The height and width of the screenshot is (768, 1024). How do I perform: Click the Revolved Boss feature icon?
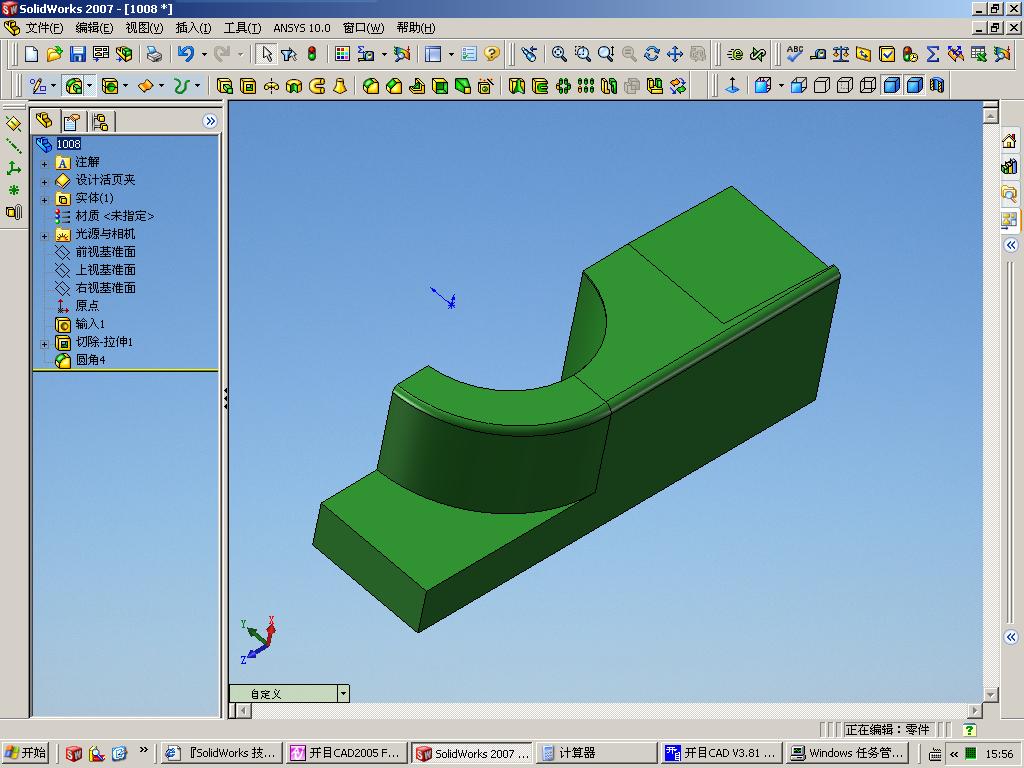[271, 86]
